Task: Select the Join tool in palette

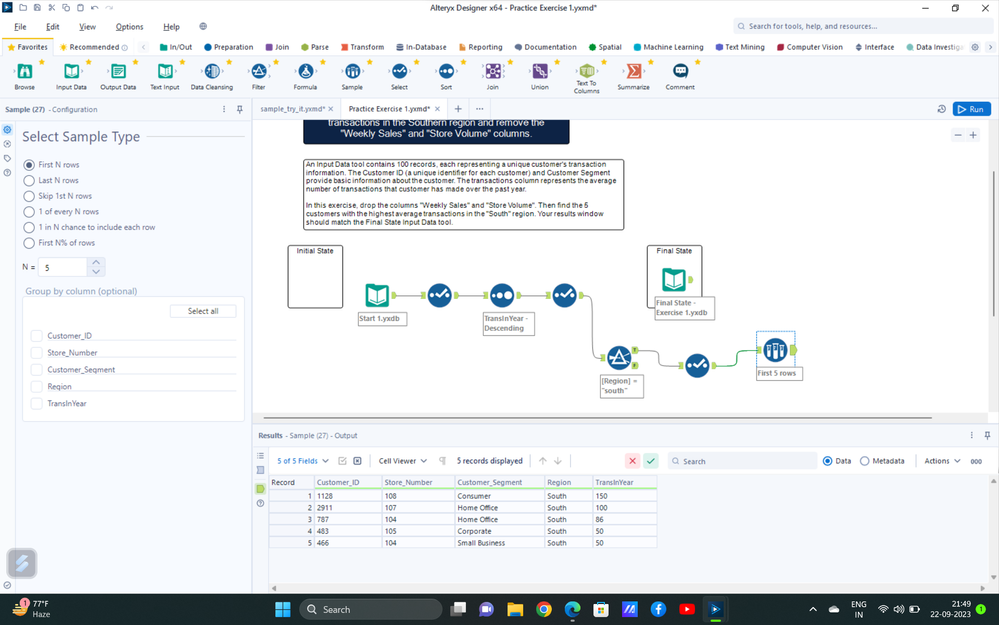Action: coord(493,71)
